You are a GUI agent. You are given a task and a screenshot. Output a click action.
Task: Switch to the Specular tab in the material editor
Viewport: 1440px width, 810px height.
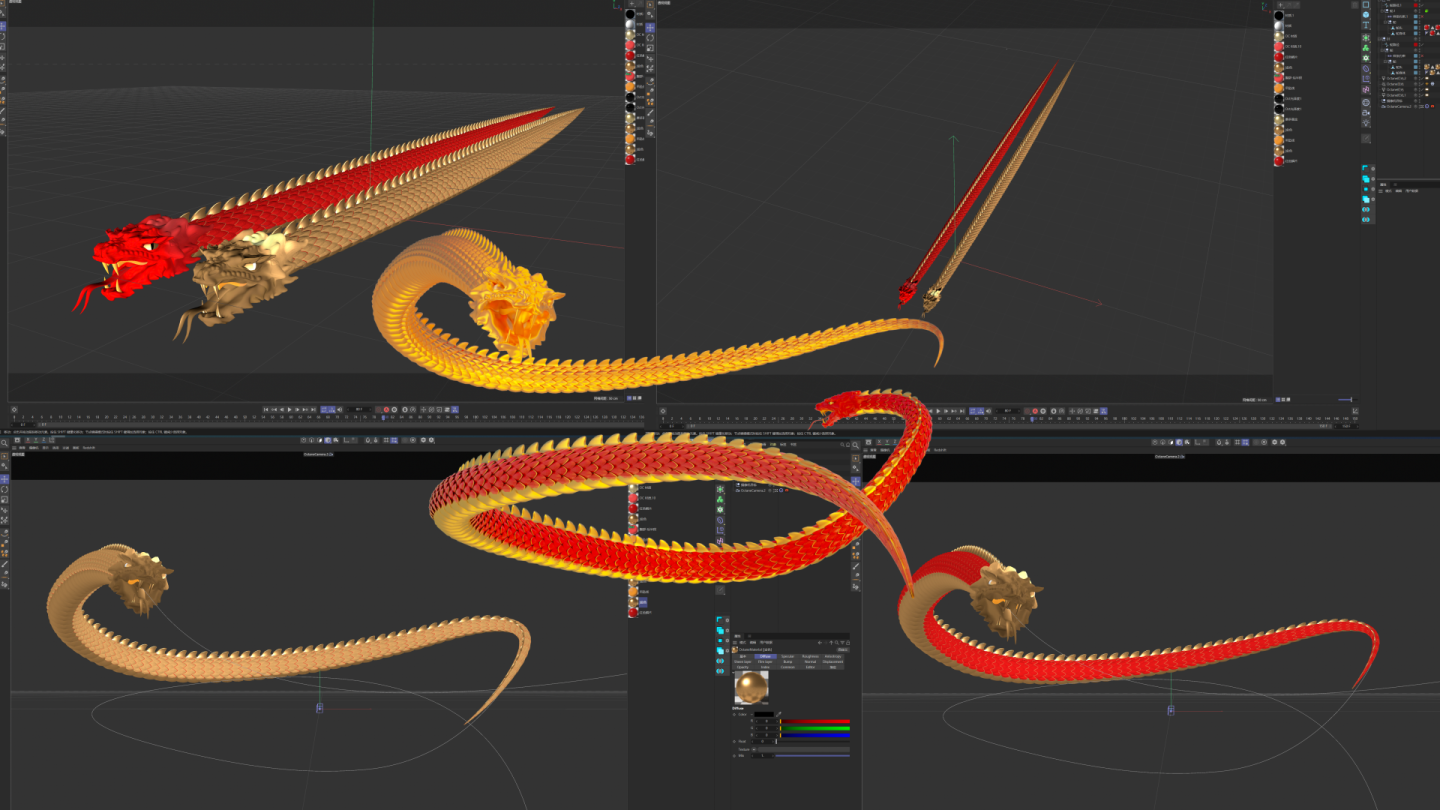pos(789,656)
